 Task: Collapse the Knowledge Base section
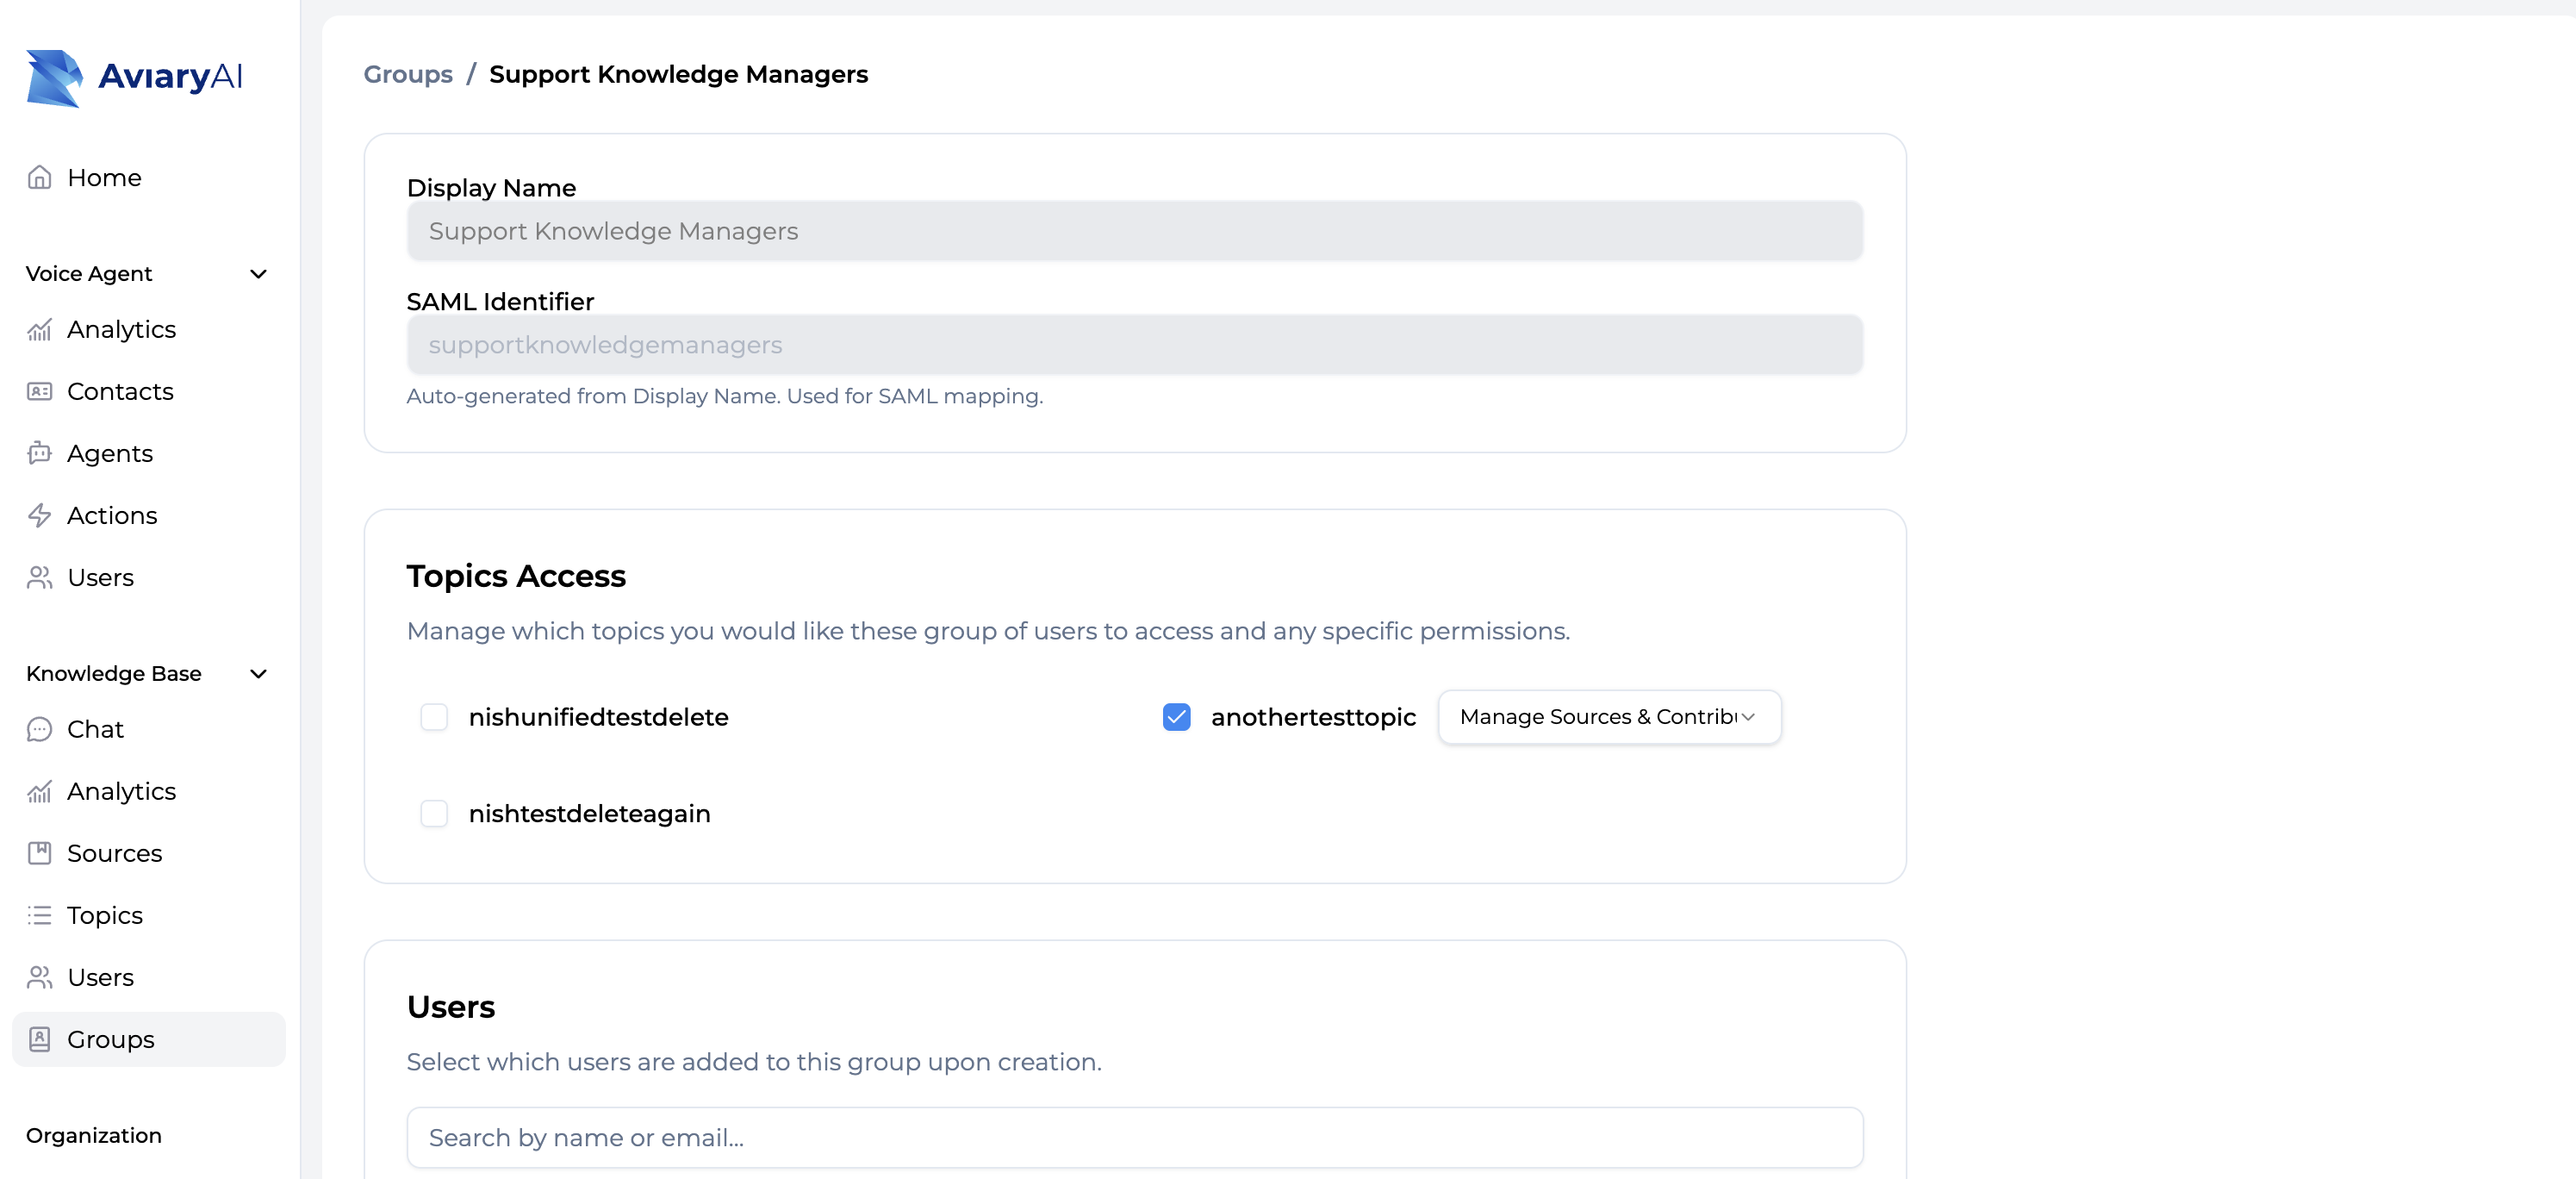[258, 674]
